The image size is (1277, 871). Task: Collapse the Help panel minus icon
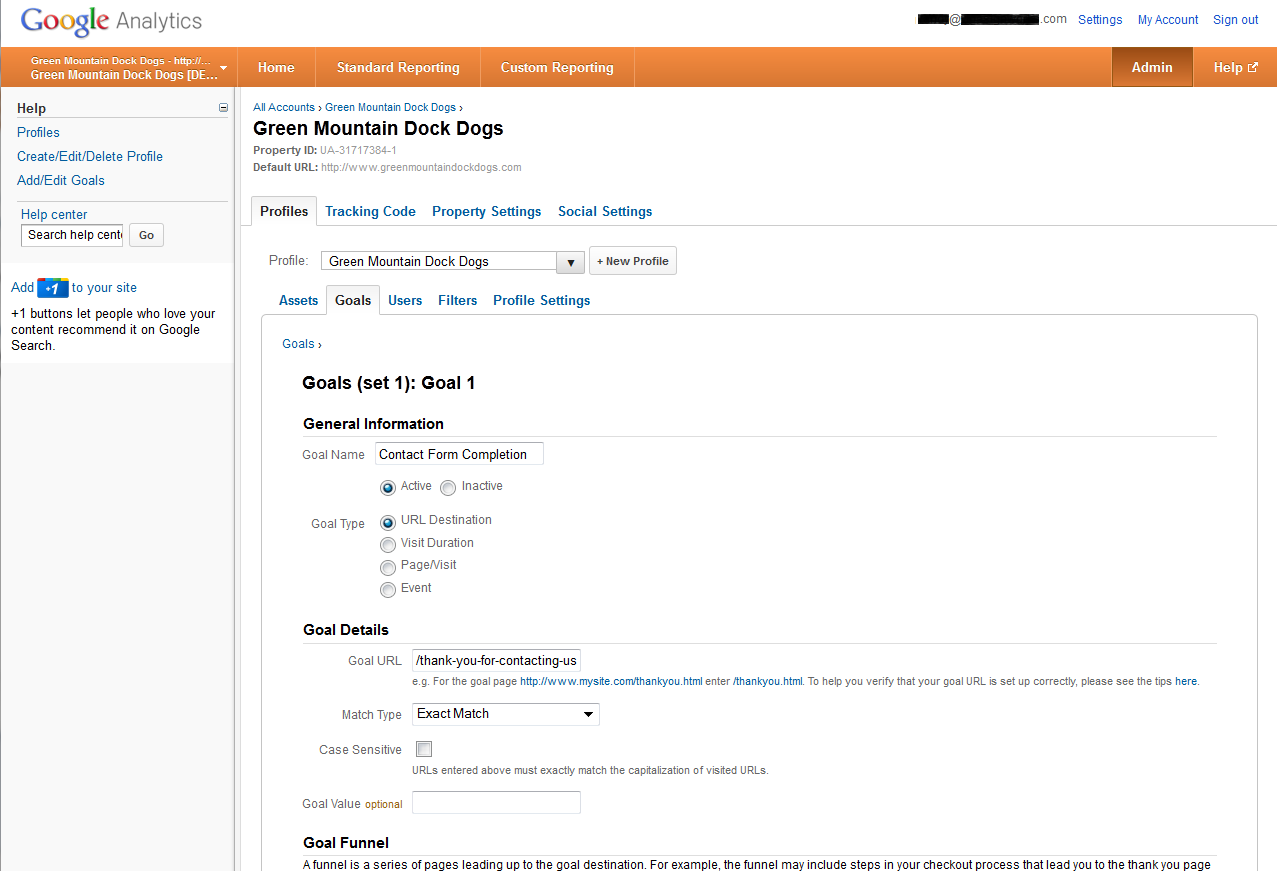[x=223, y=108]
